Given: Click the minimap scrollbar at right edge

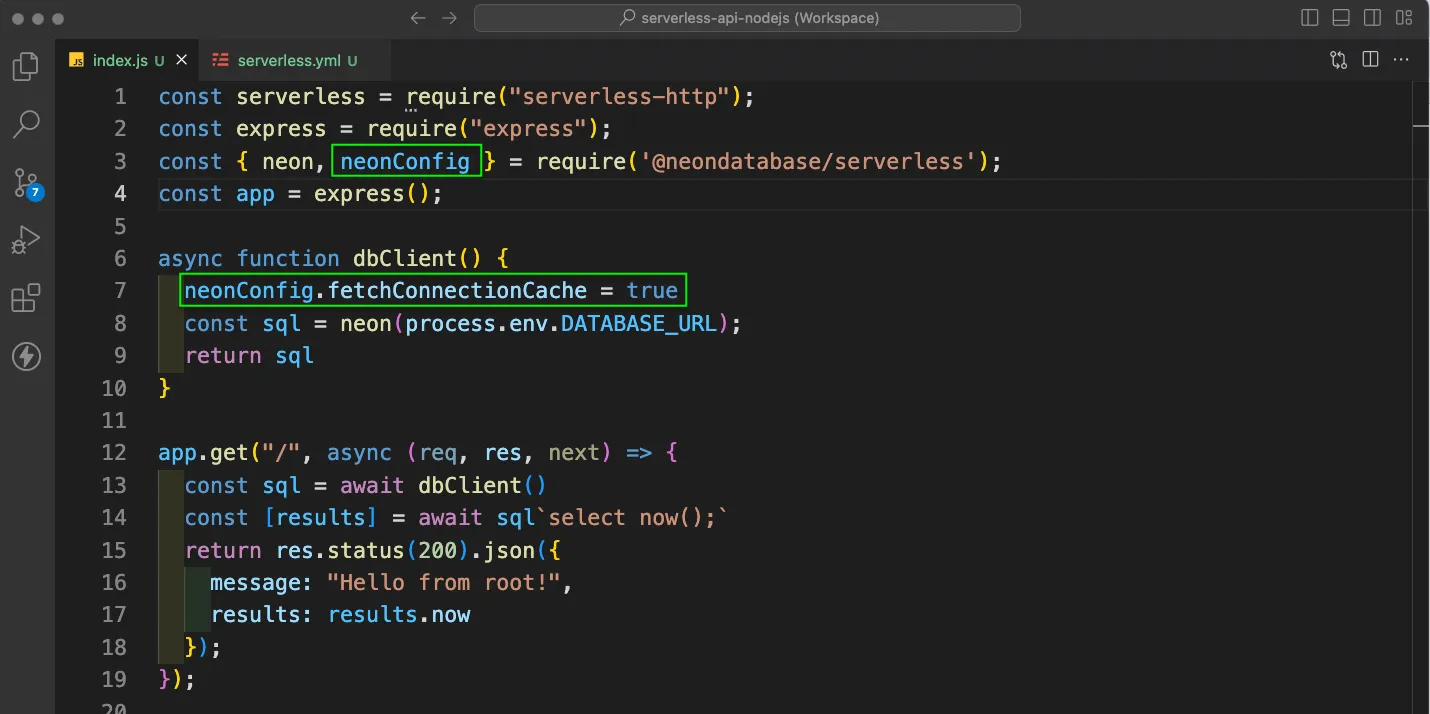Looking at the screenshot, I should [x=1421, y=397].
